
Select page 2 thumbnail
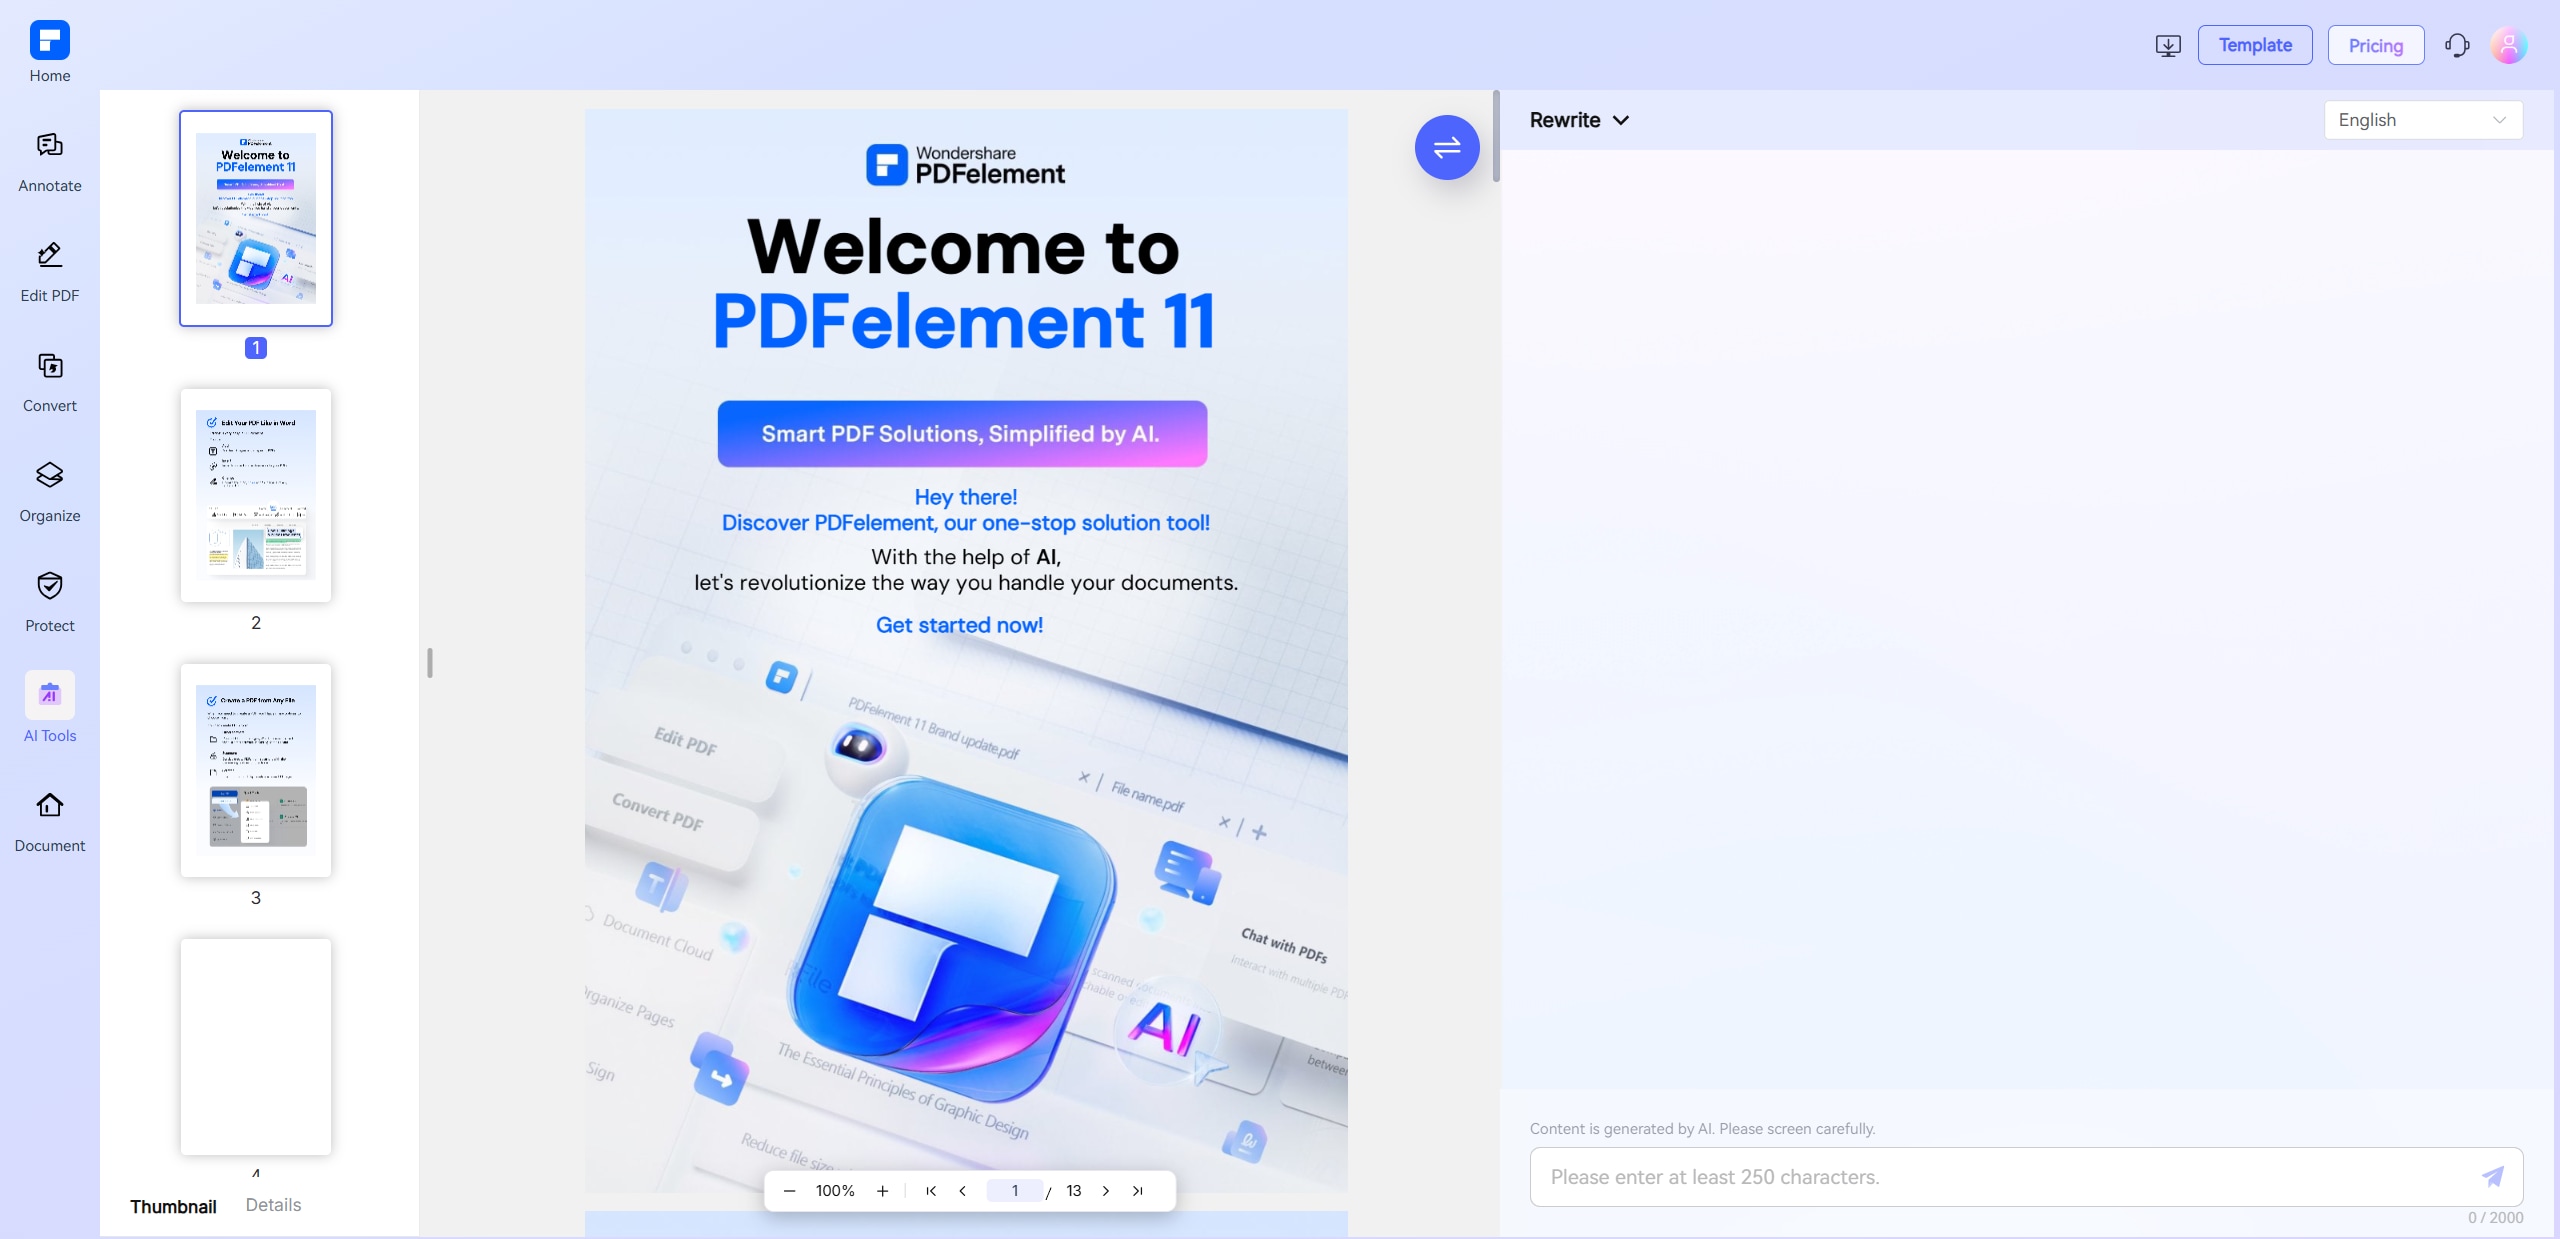[x=256, y=495]
